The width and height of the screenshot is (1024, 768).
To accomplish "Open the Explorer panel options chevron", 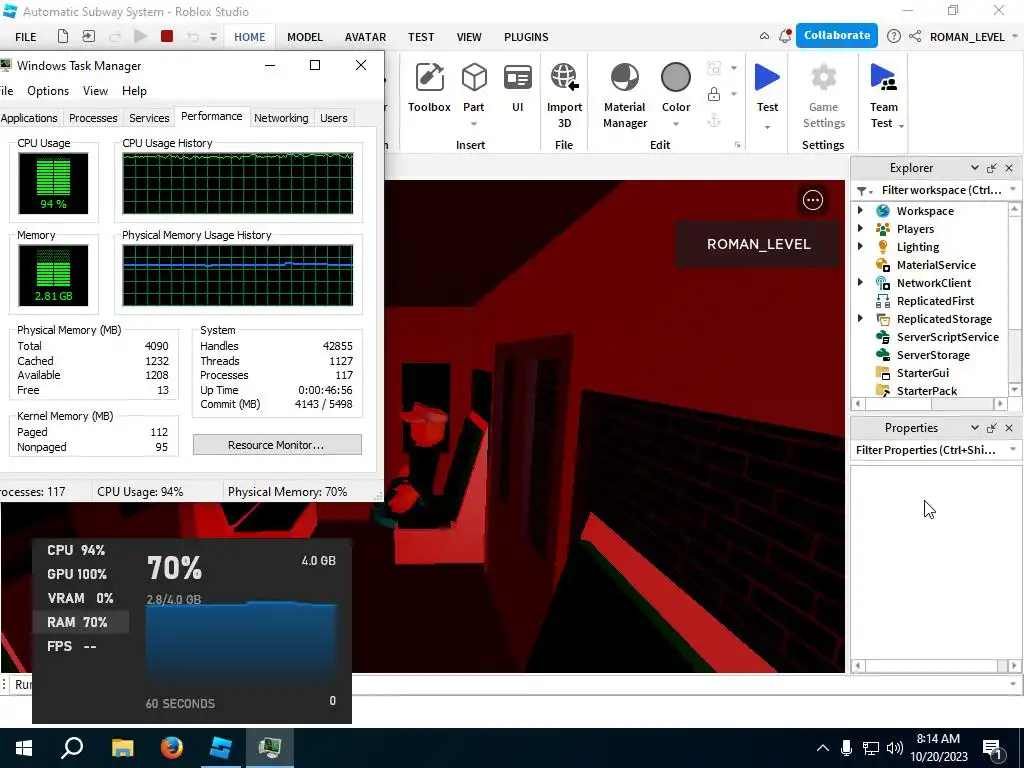I will point(974,168).
